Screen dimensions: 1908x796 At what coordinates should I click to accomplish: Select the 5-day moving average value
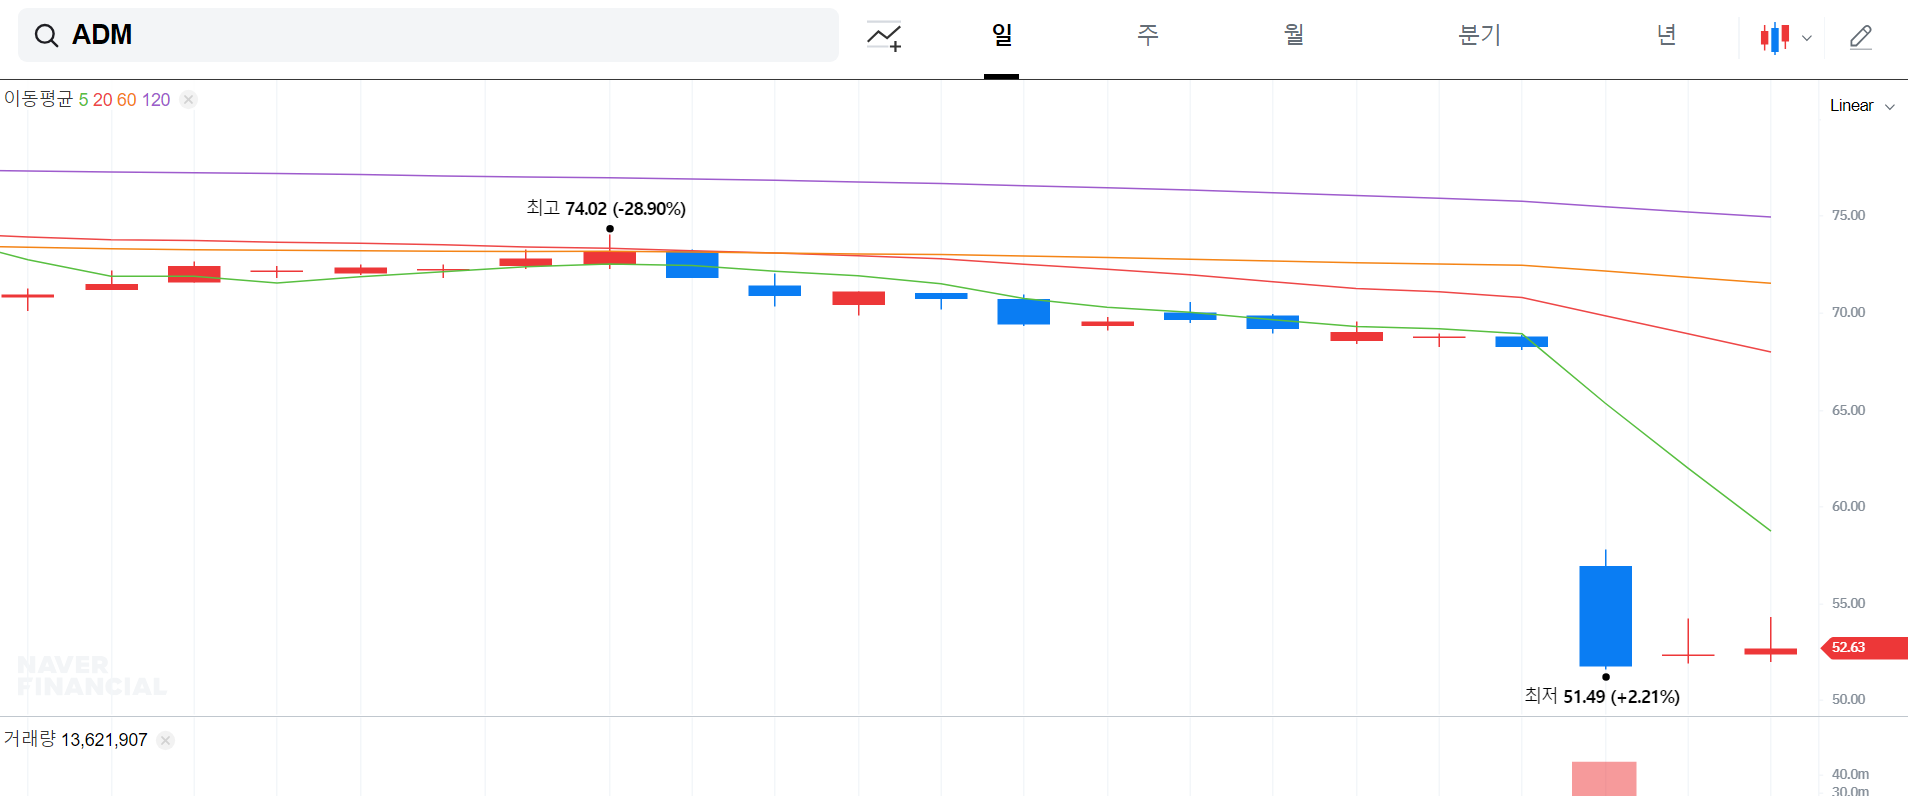click(84, 100)
